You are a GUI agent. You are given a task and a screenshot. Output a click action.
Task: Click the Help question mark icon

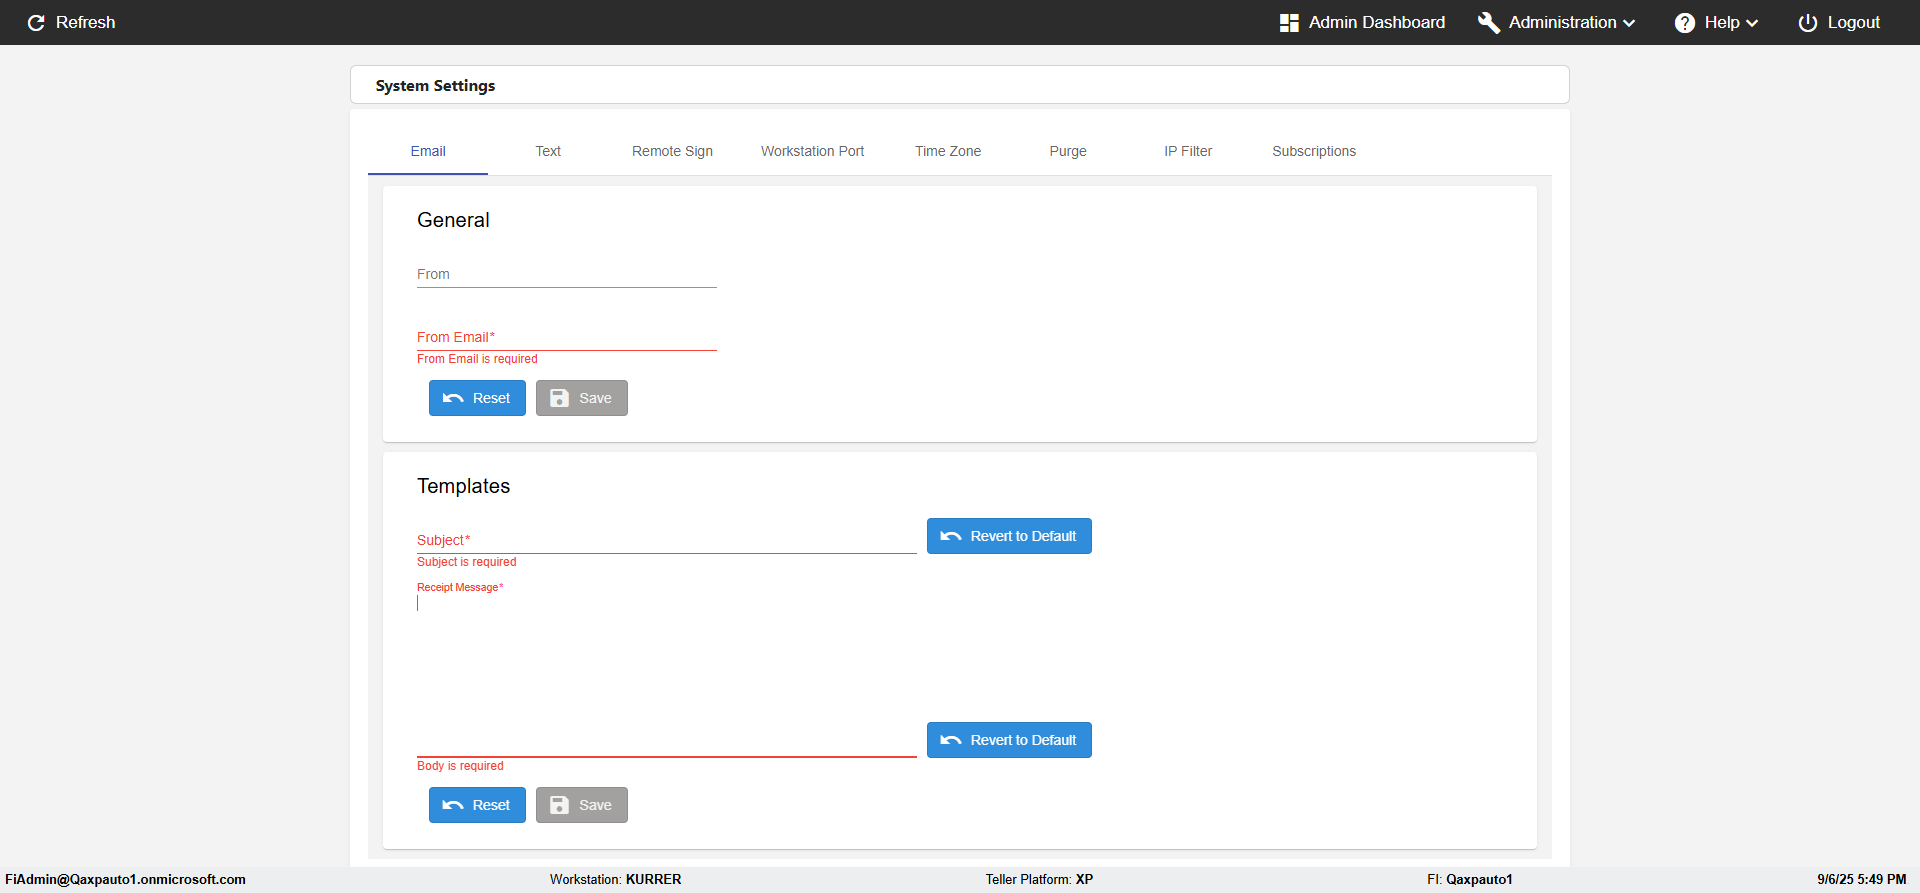(1685, 23)
